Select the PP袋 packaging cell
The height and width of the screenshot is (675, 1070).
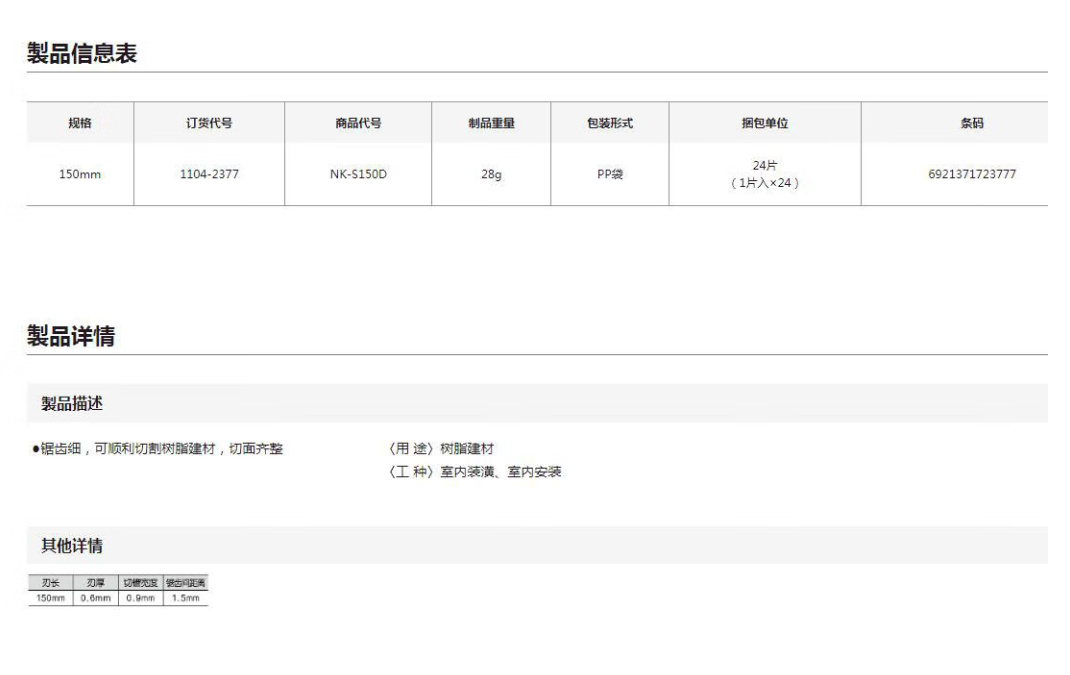pyautogui.click(x=610, y=174)
